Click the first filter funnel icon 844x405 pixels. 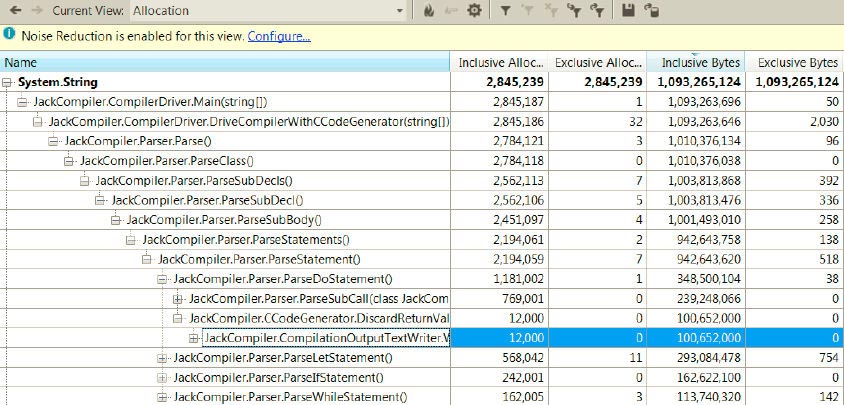point(506,11)
